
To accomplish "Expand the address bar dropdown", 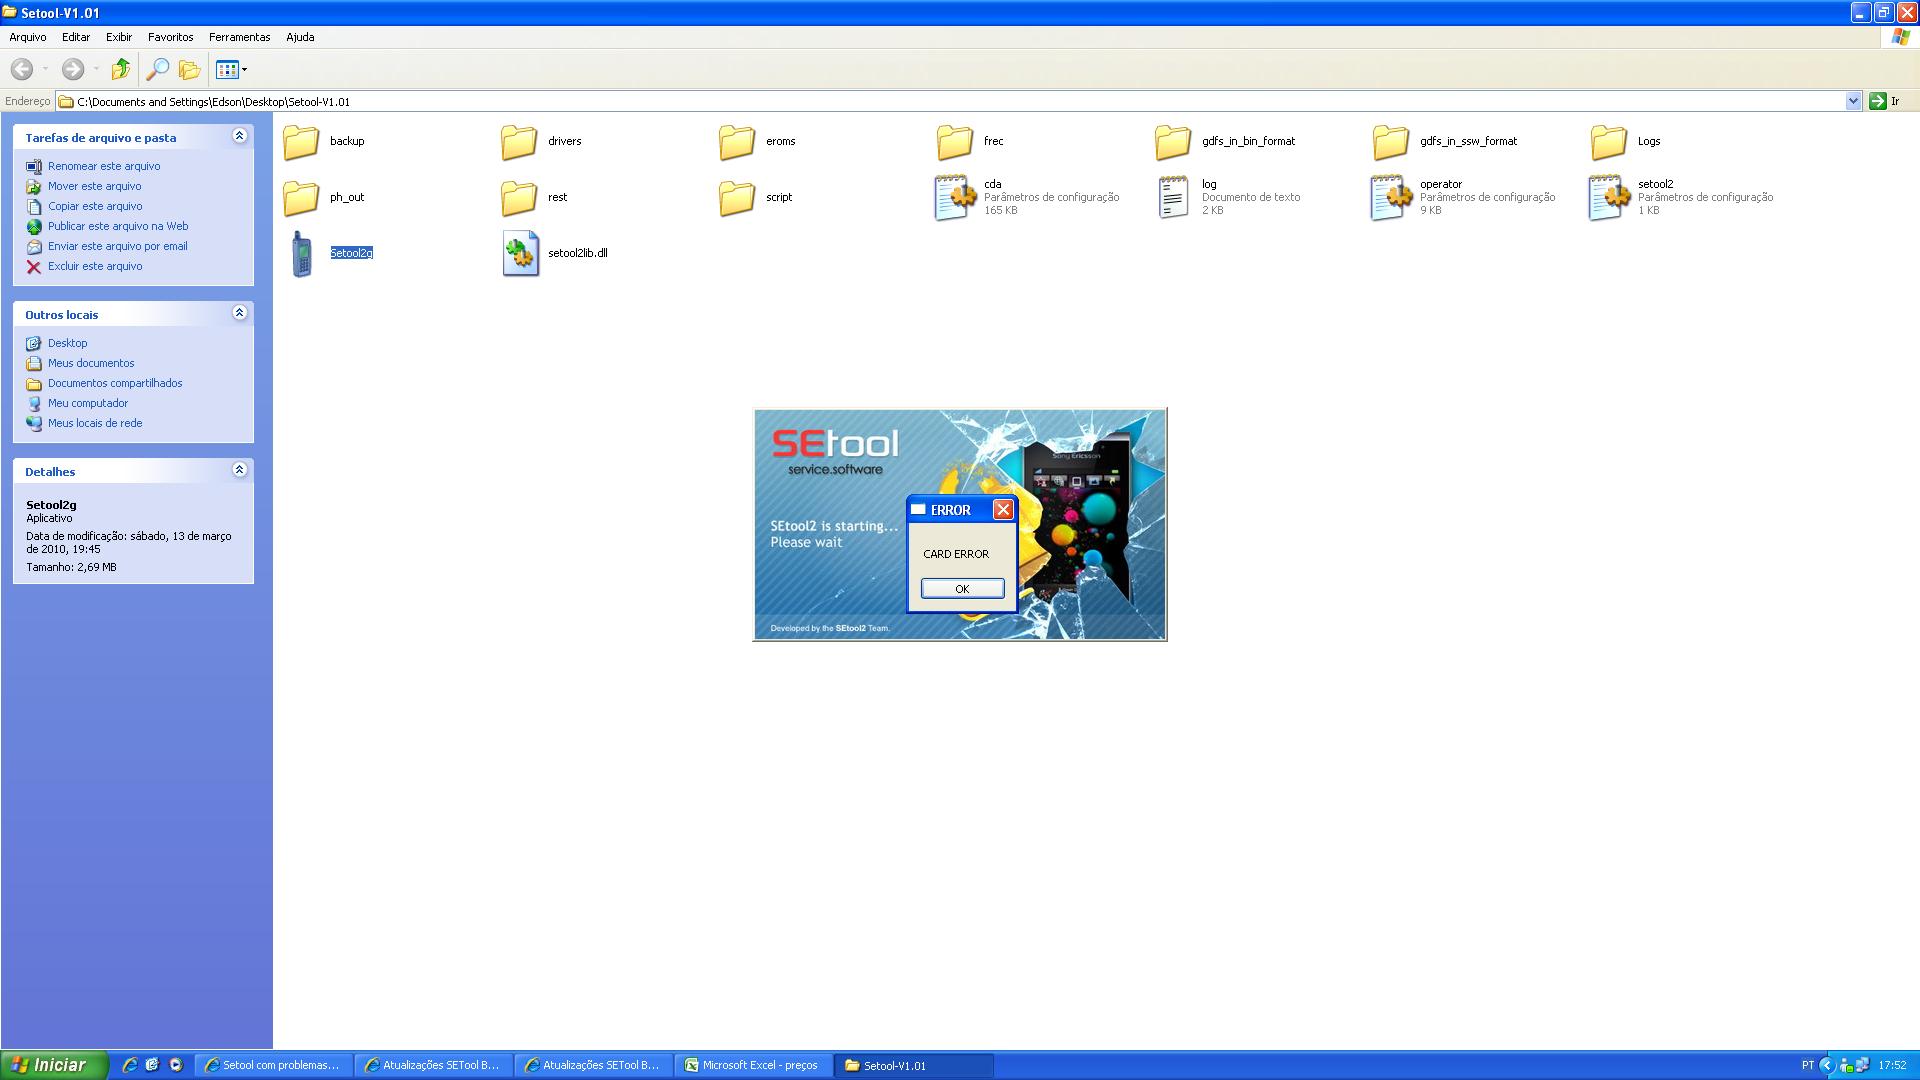I will (x=1853, y=101).
